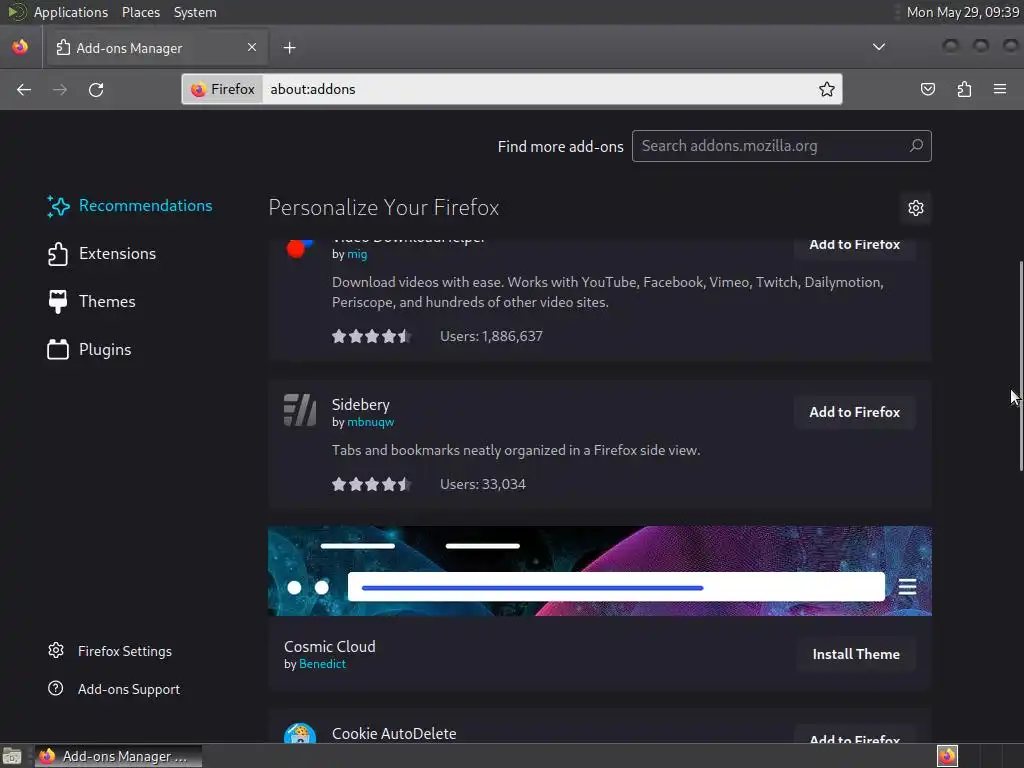Click the search magnifier in add-ons search box
Image resolution: width=1024 pixels, height=768 pixels.
pyautogui.click(x=916, y=146)
